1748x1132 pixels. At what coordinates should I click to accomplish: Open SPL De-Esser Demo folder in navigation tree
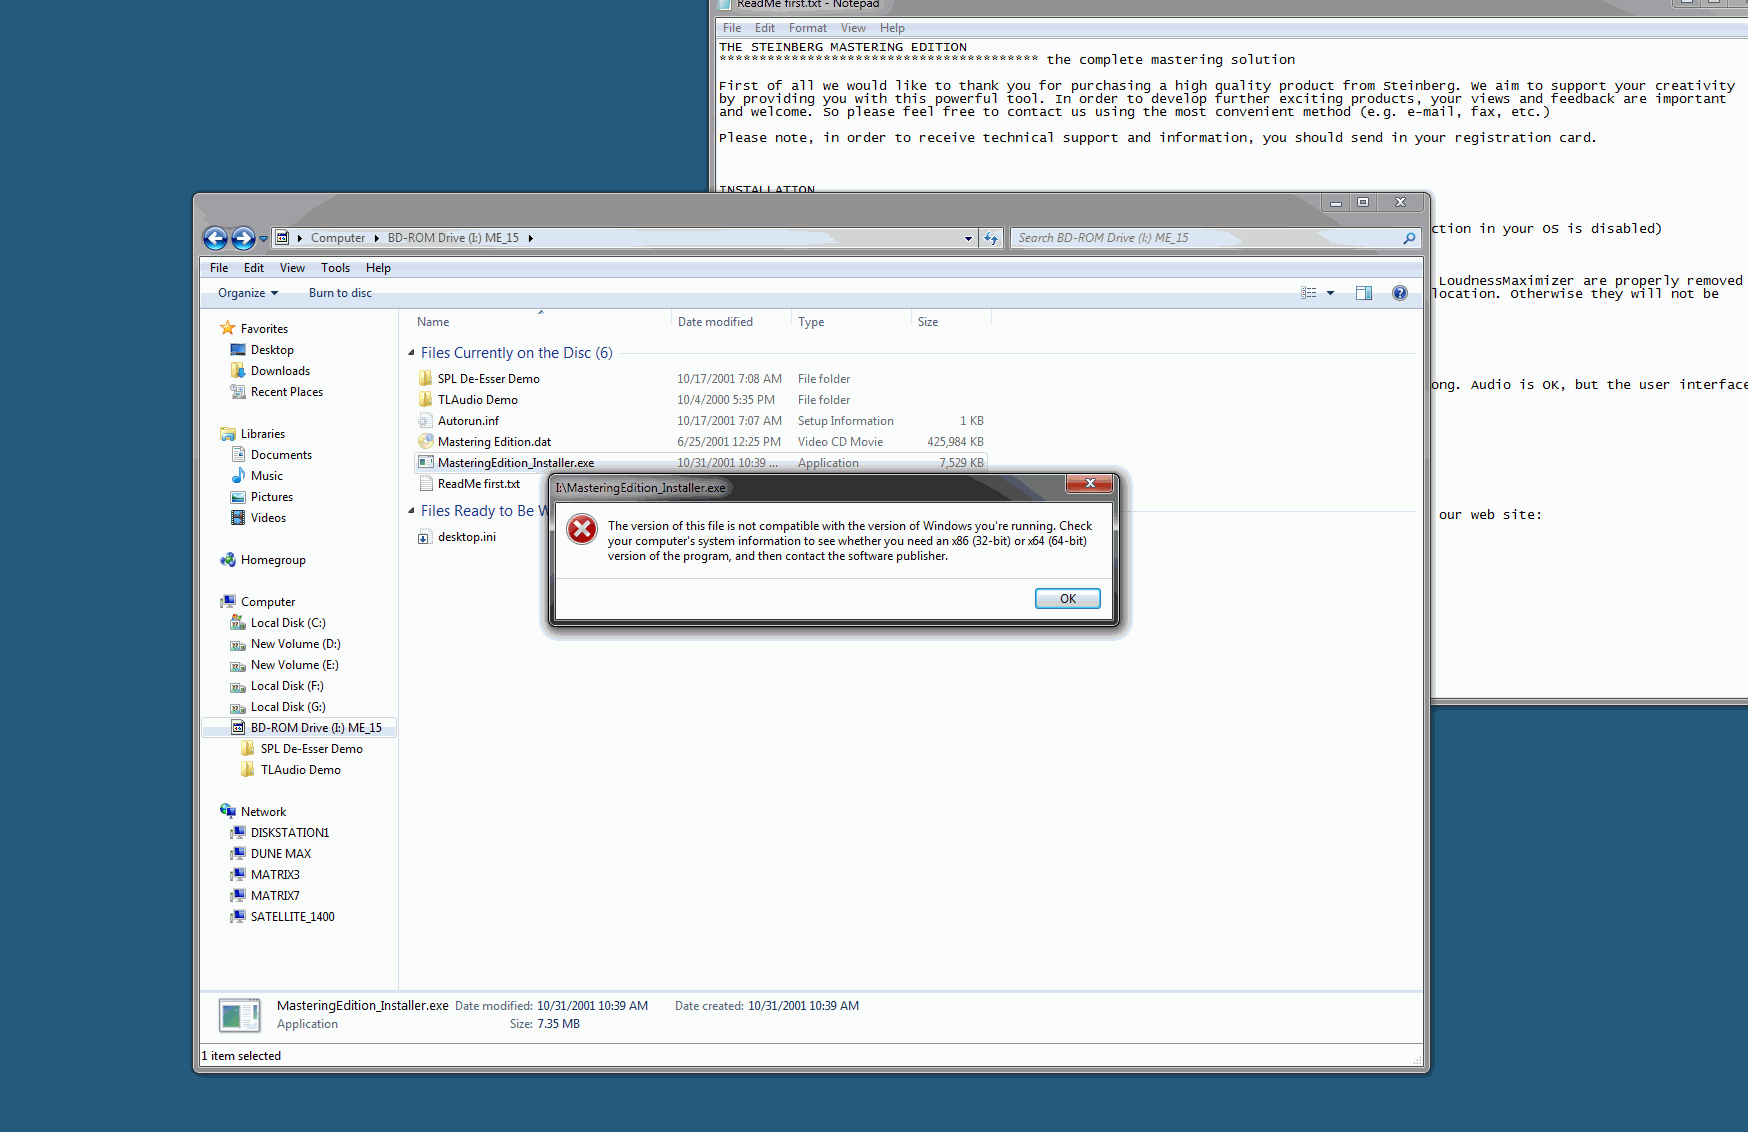coord(302,749)
